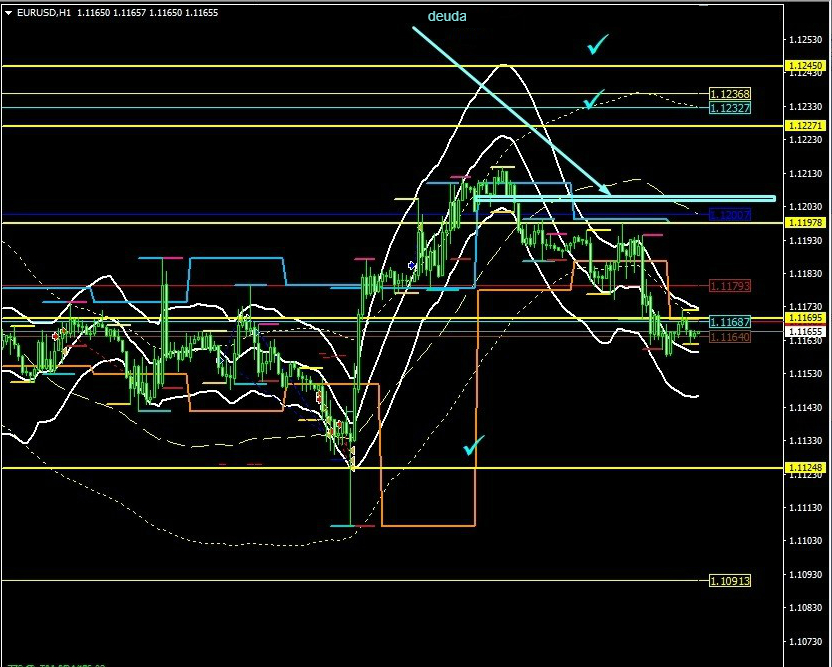
Task: Click the white current price tag 1.11655 on the axis
Action: 806,332
